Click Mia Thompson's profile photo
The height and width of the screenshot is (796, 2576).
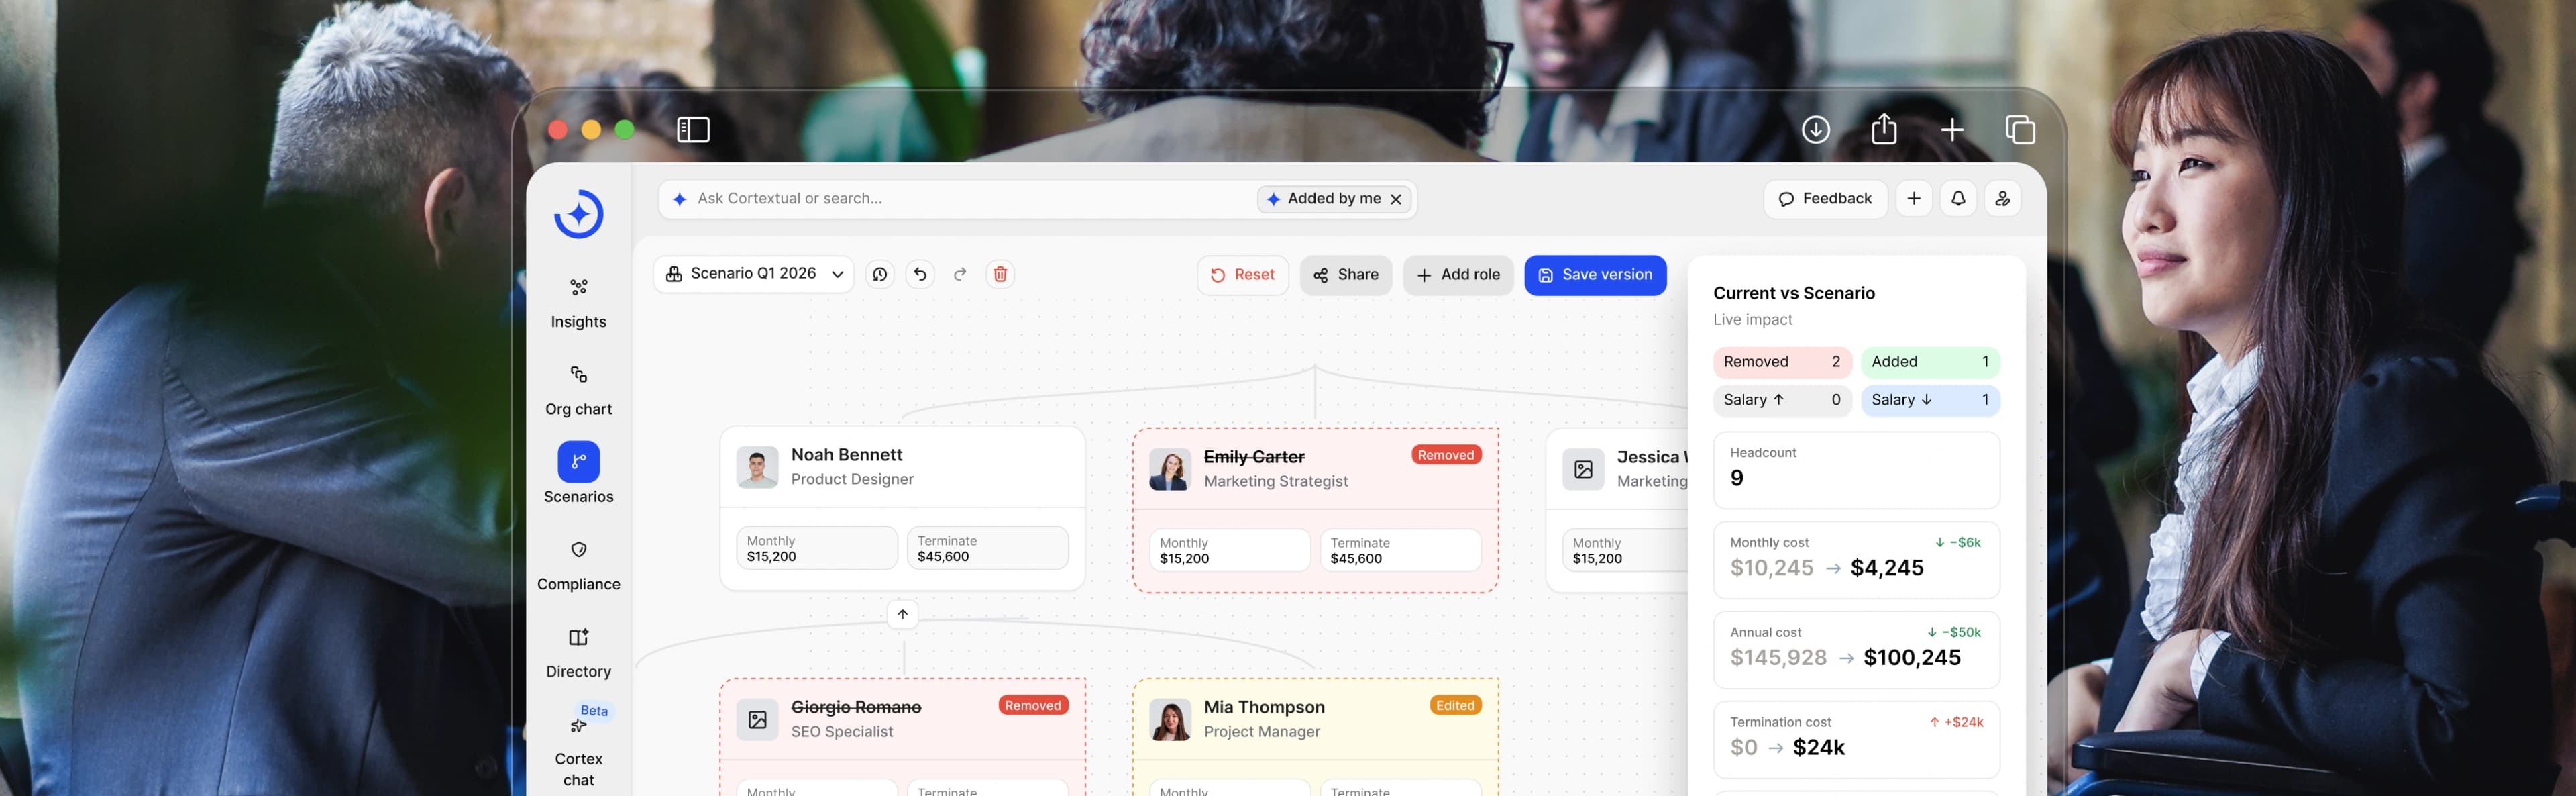(1170, 719)
